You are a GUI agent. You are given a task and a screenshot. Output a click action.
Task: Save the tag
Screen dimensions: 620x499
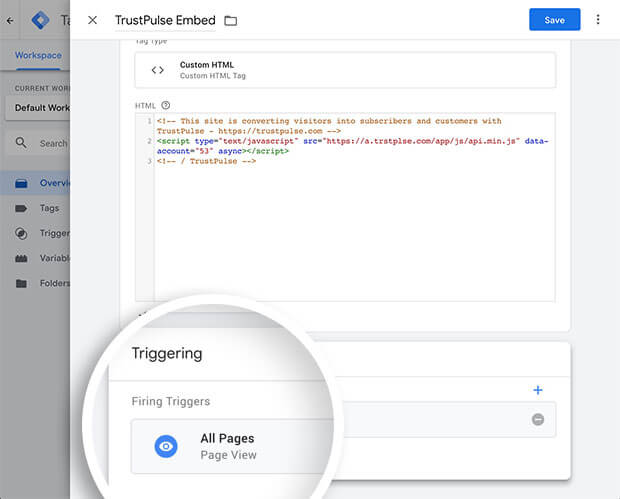click(554, 20)
